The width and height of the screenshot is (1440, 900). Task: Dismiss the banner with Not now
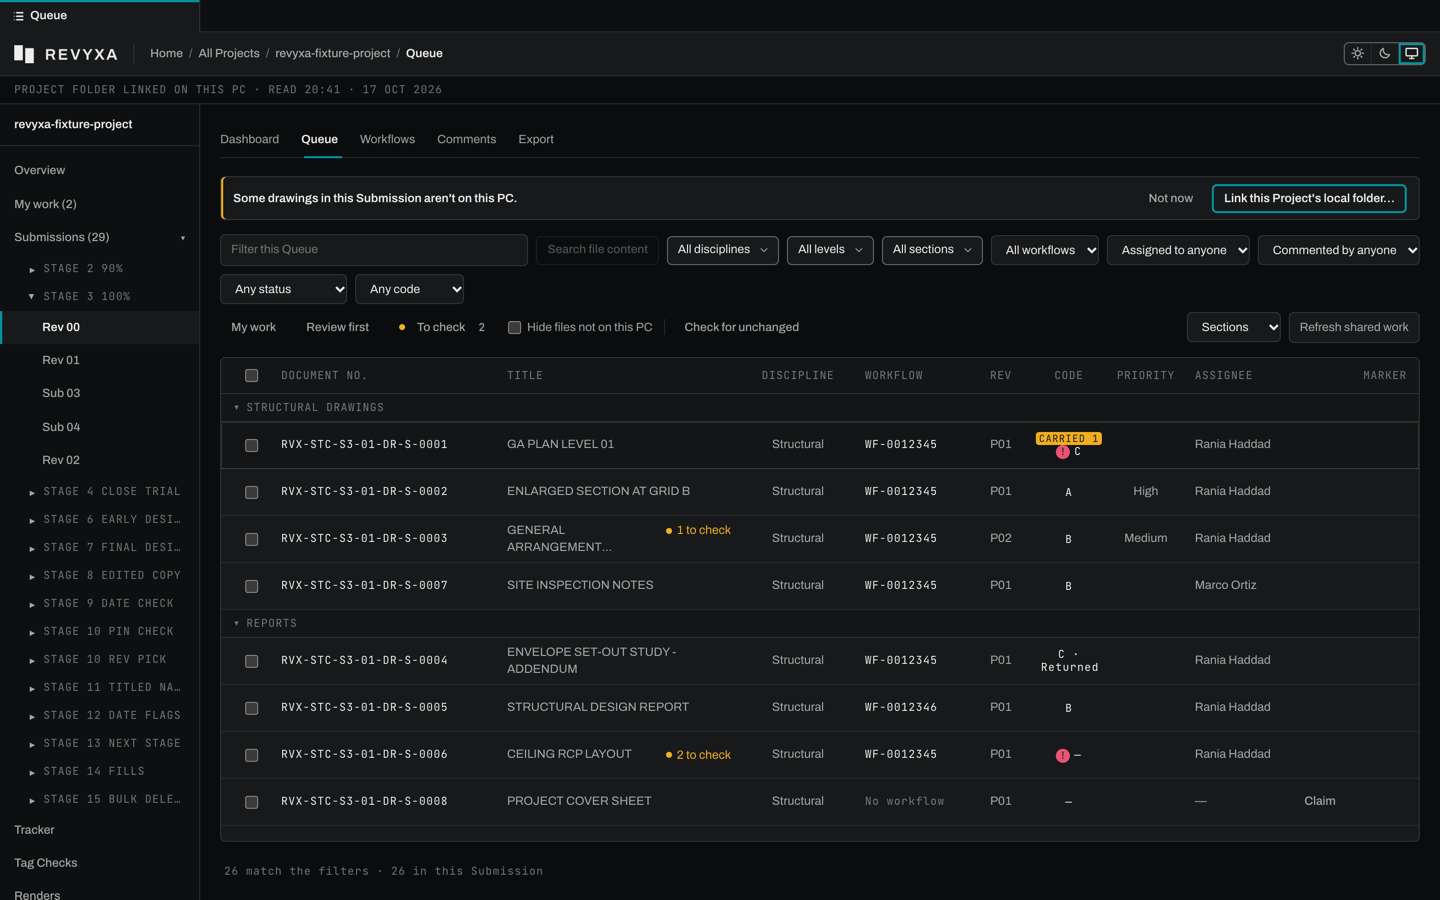[1170, 198]
